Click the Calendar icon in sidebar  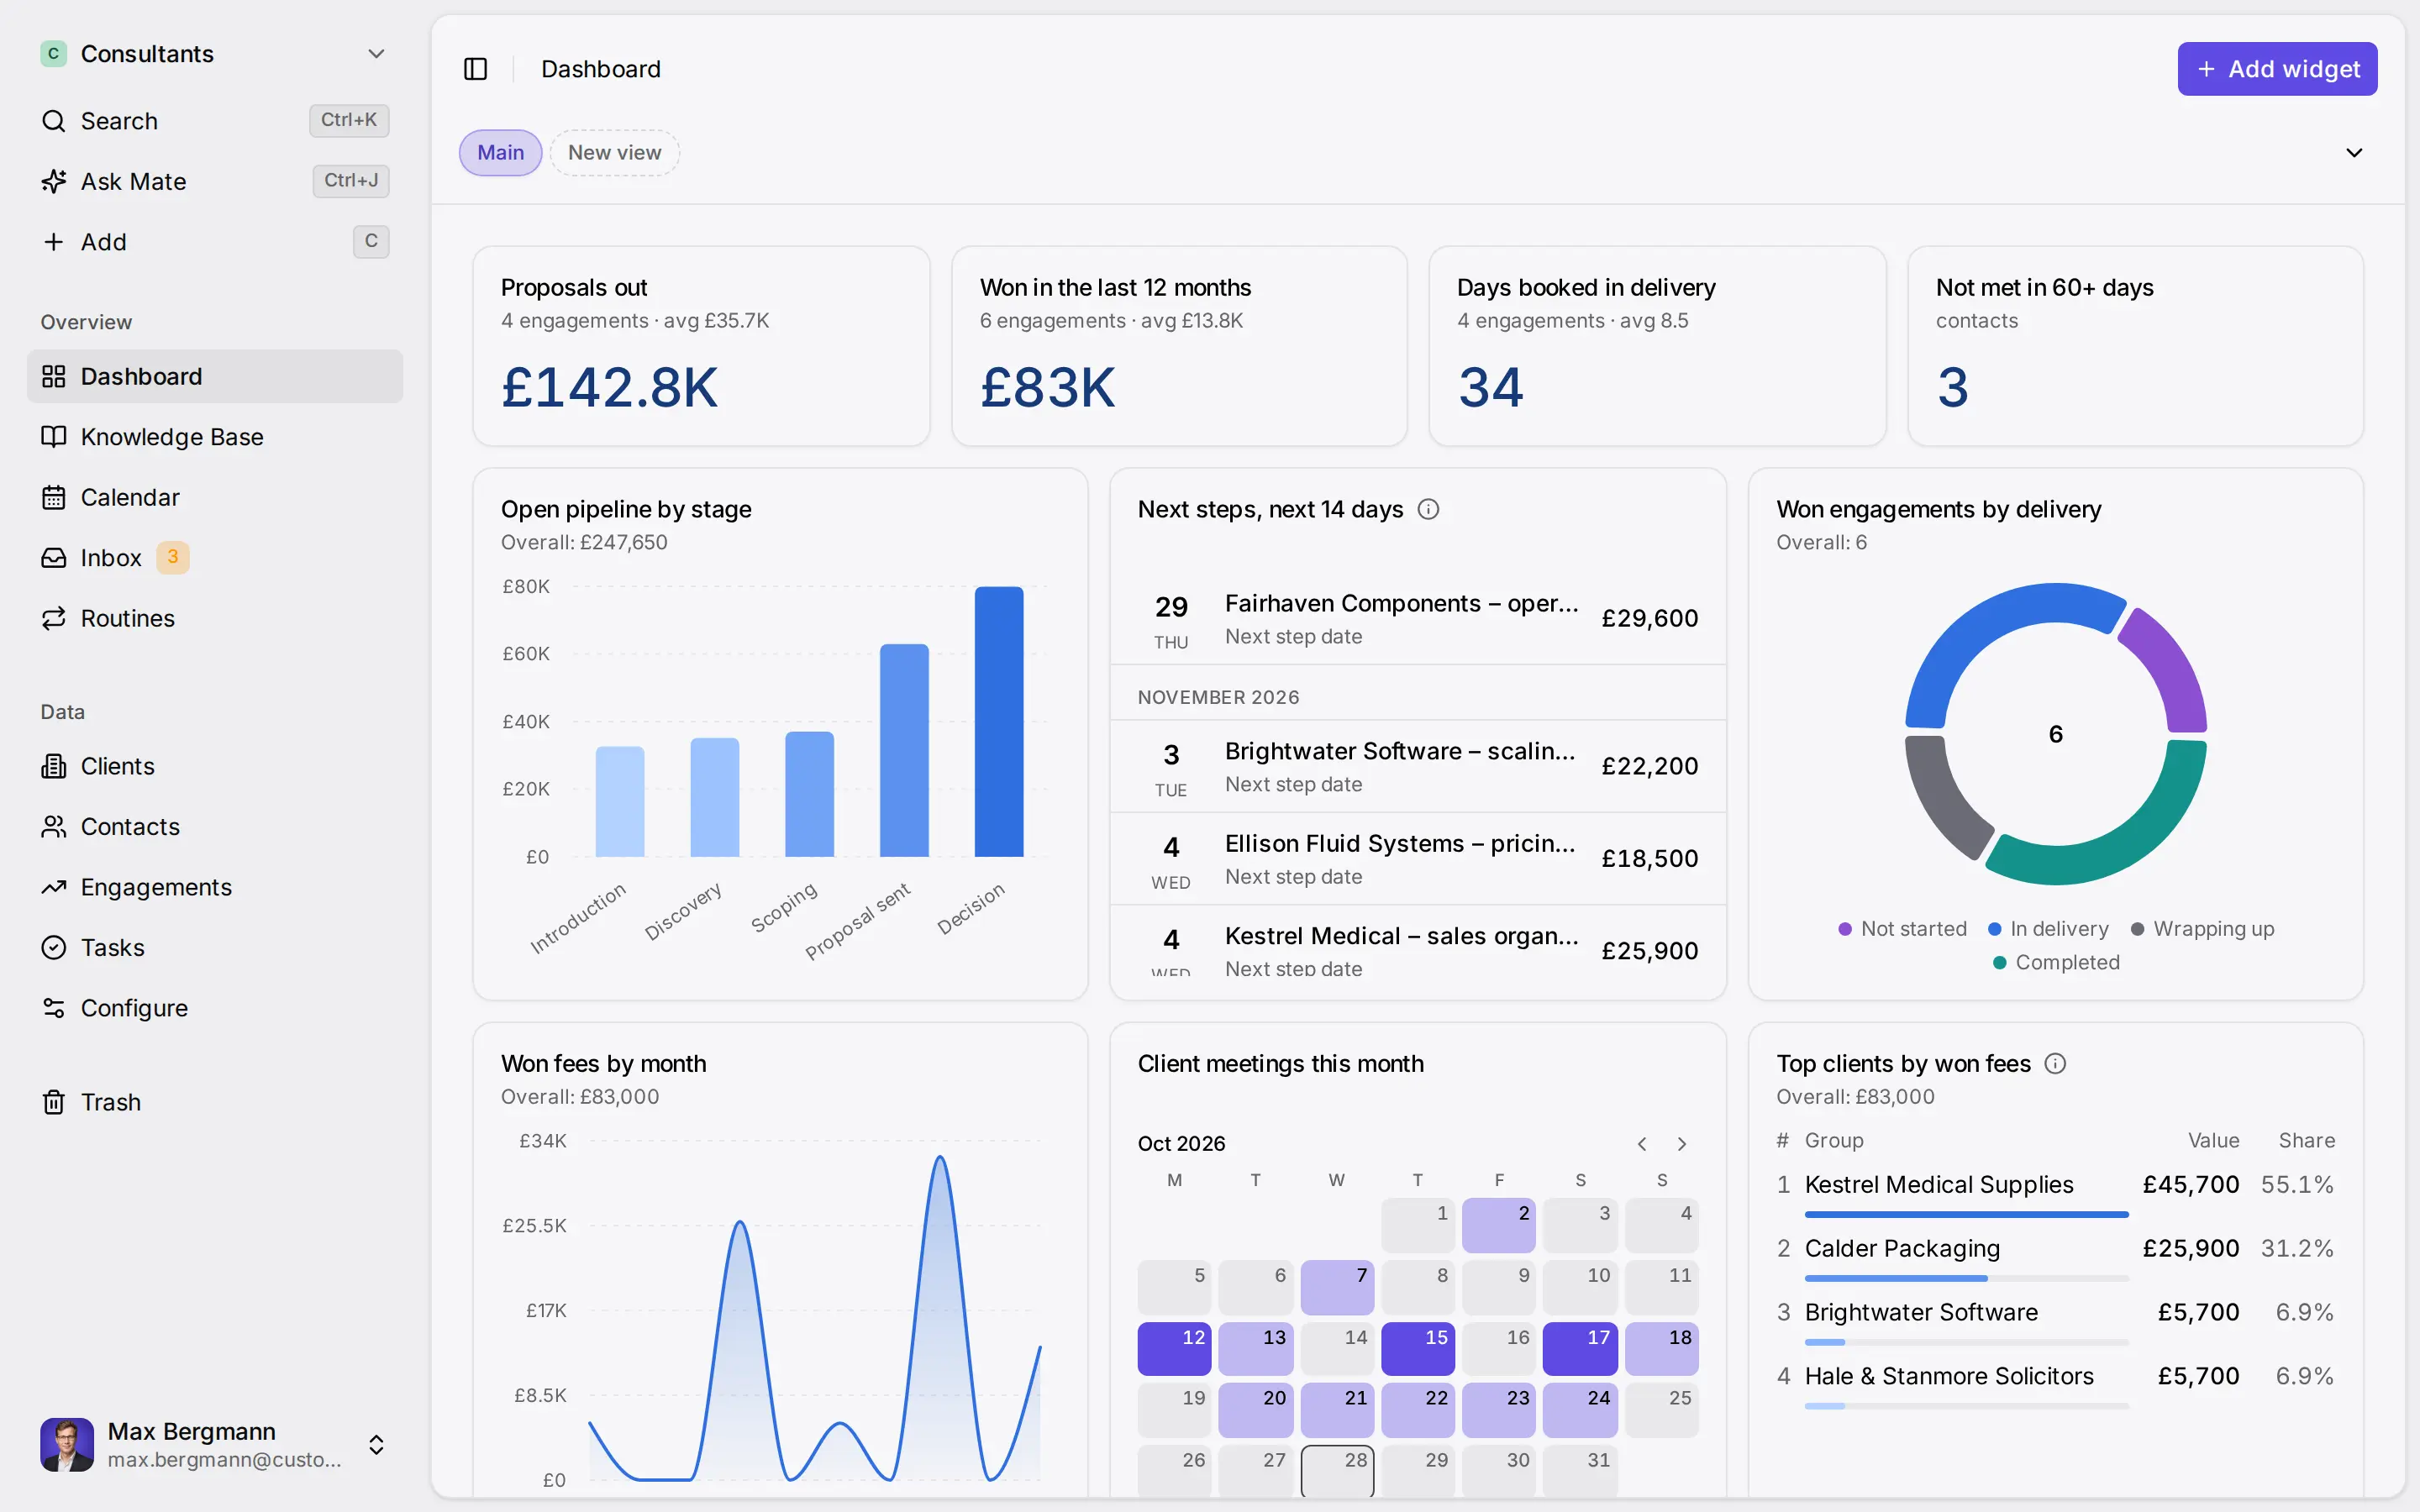click(53, 497)
